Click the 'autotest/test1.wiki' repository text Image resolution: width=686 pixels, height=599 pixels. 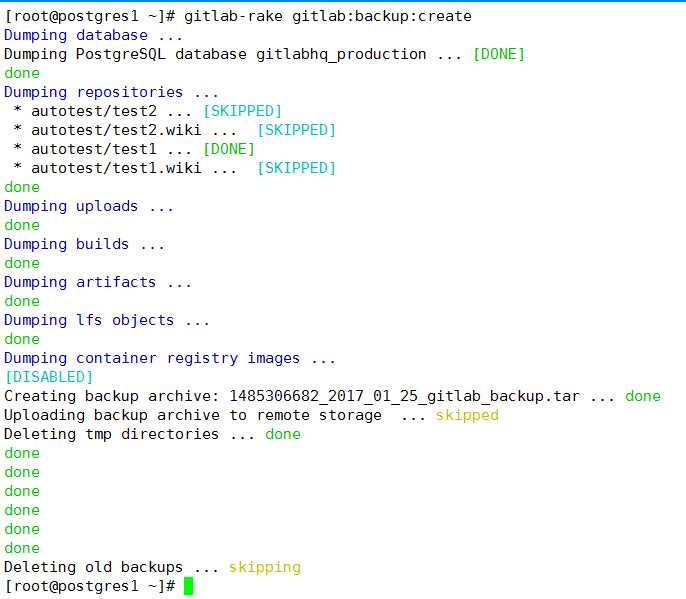click(116, 168)
